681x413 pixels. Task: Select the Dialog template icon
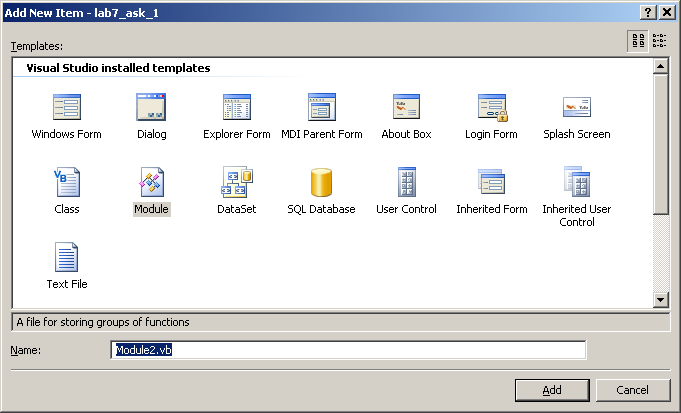pyautogui.click(x=151, y=107)
